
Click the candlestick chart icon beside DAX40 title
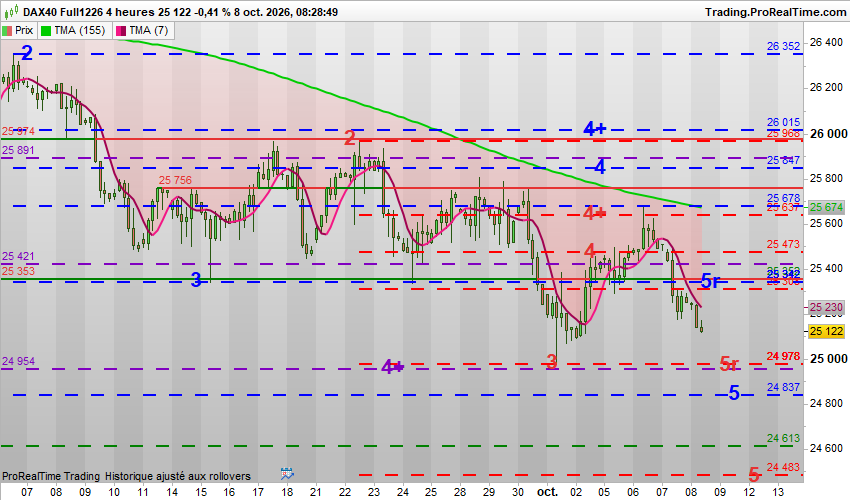pyautogui.click(x=11, y=10)
